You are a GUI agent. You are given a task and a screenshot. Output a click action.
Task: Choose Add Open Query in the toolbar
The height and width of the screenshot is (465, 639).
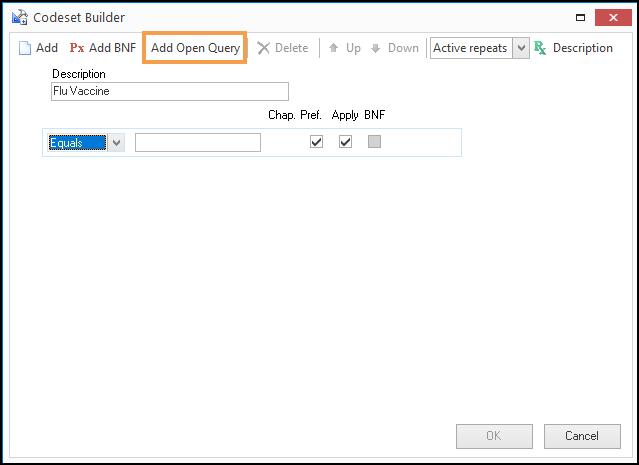coord(195,48)
